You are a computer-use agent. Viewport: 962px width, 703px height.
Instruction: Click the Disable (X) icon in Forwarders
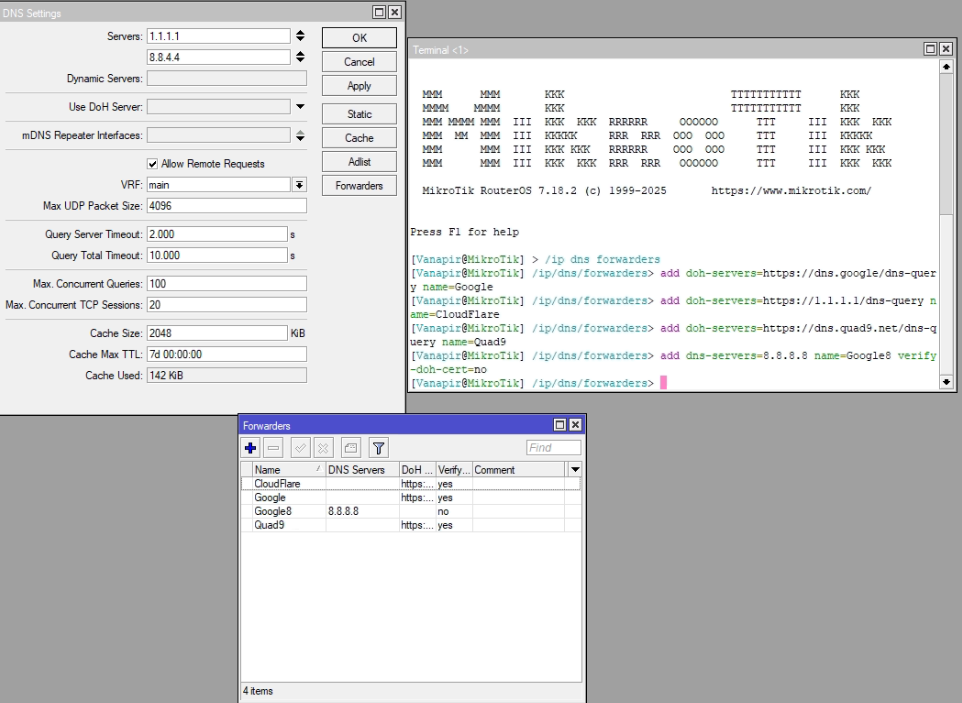coord(323,448)
